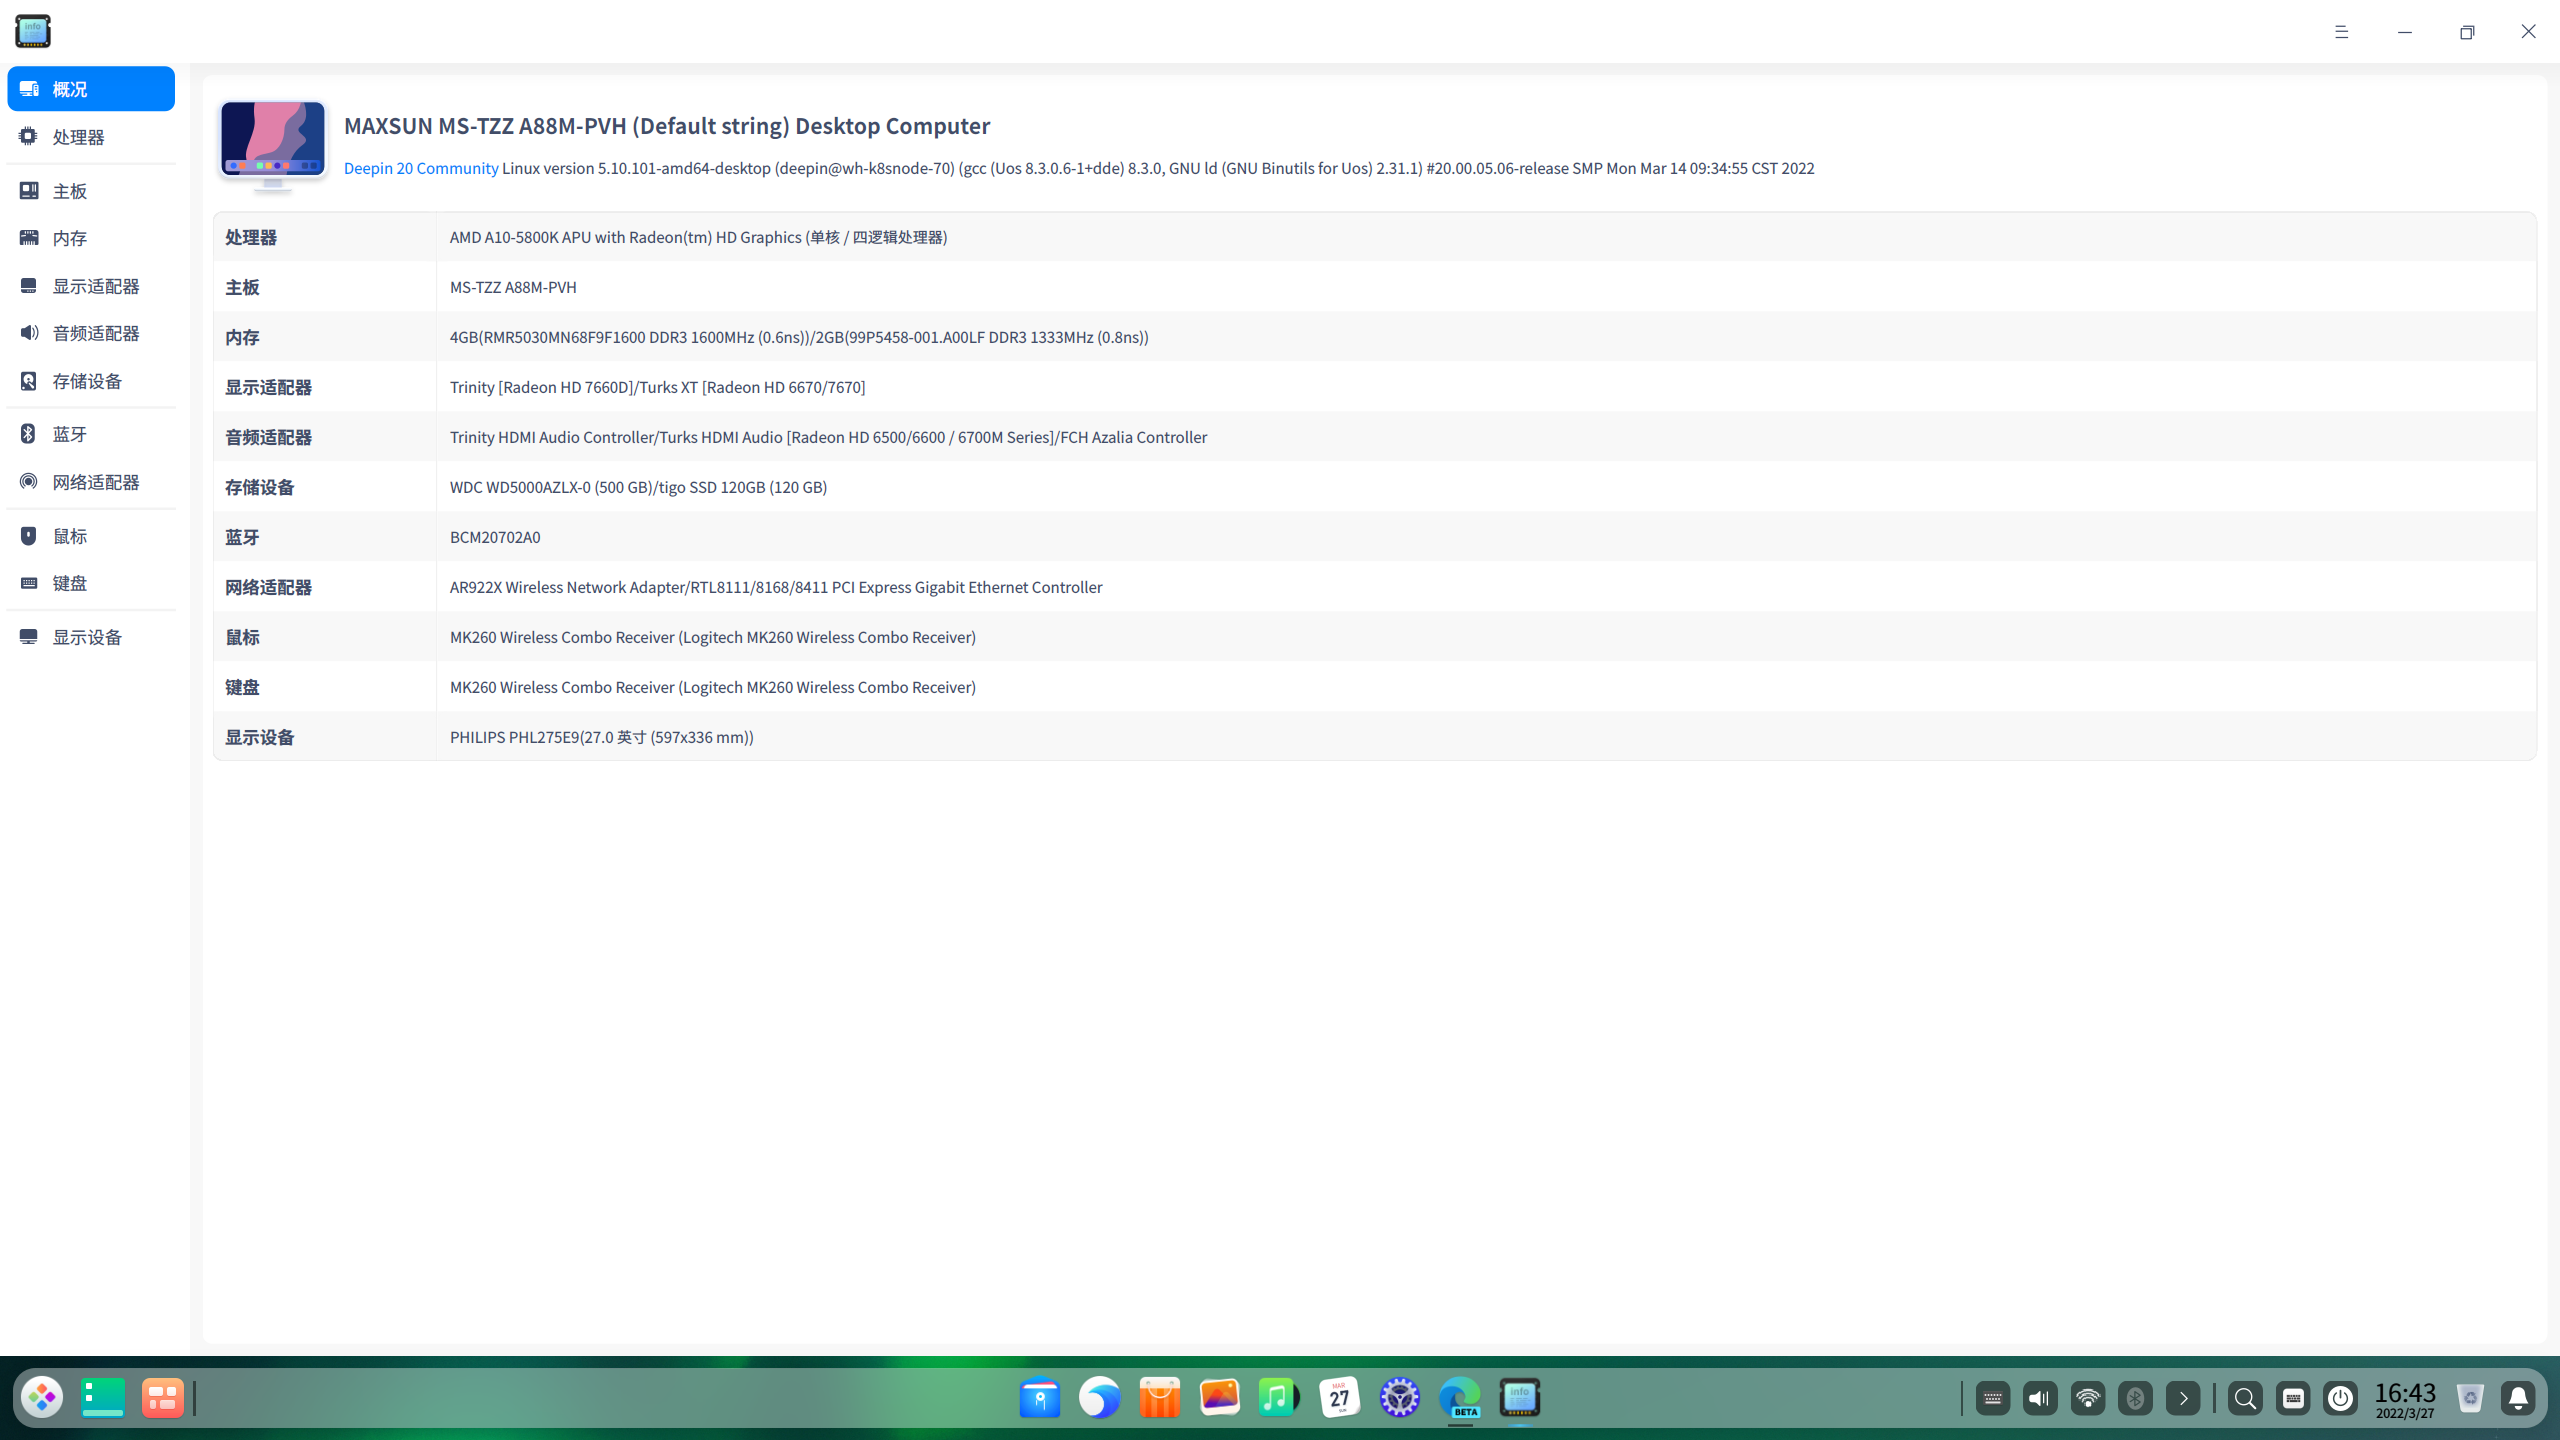Open the 蓝牙 Bluetooth section

coord(70,434)
